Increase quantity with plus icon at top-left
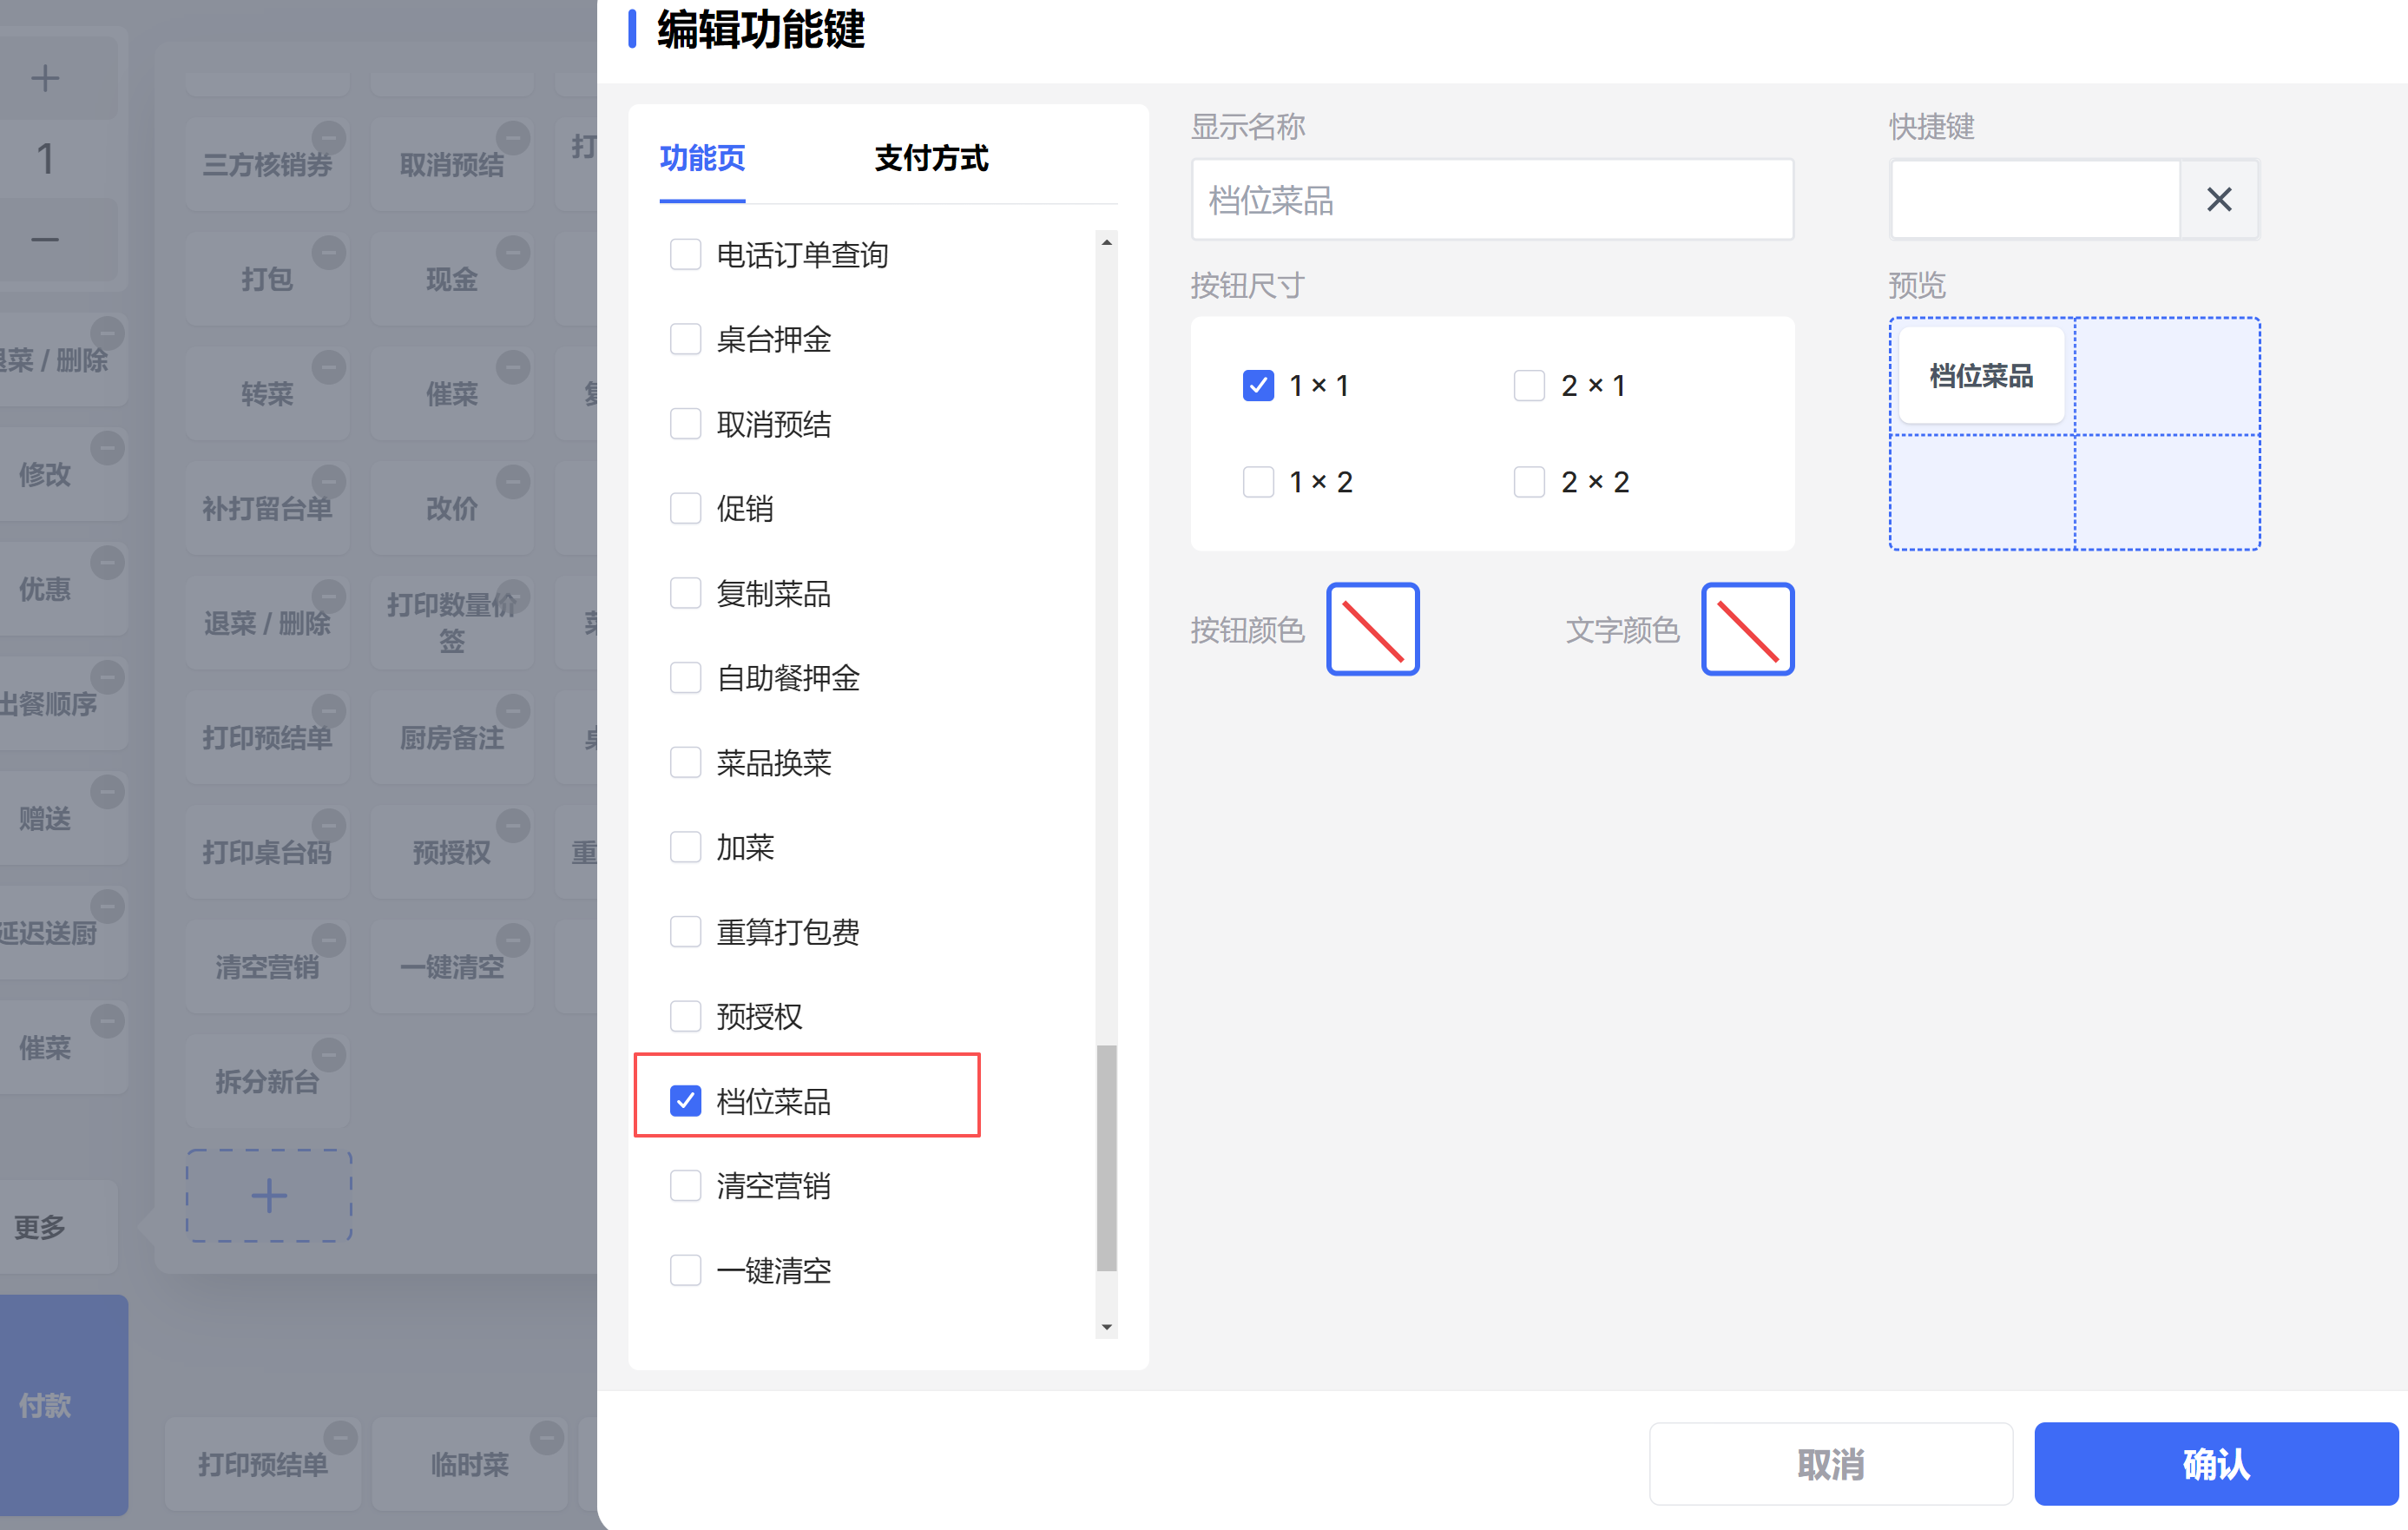Image resolution: width=2408 pixels, height=1530 pixels. coord(45,78)
